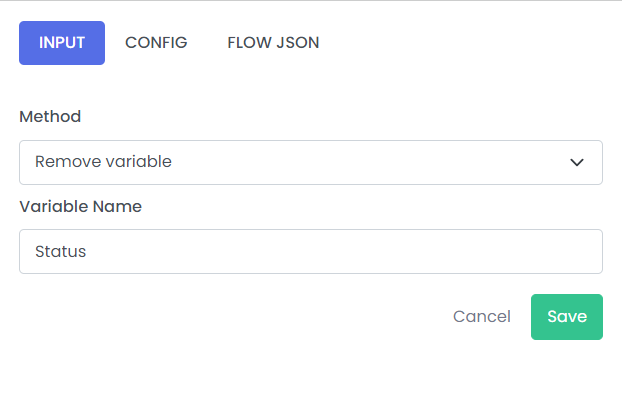View flow JSON via FLOW JSON tab
The height and width of the screenshot is (412, 622).
[x=273, y=43]
